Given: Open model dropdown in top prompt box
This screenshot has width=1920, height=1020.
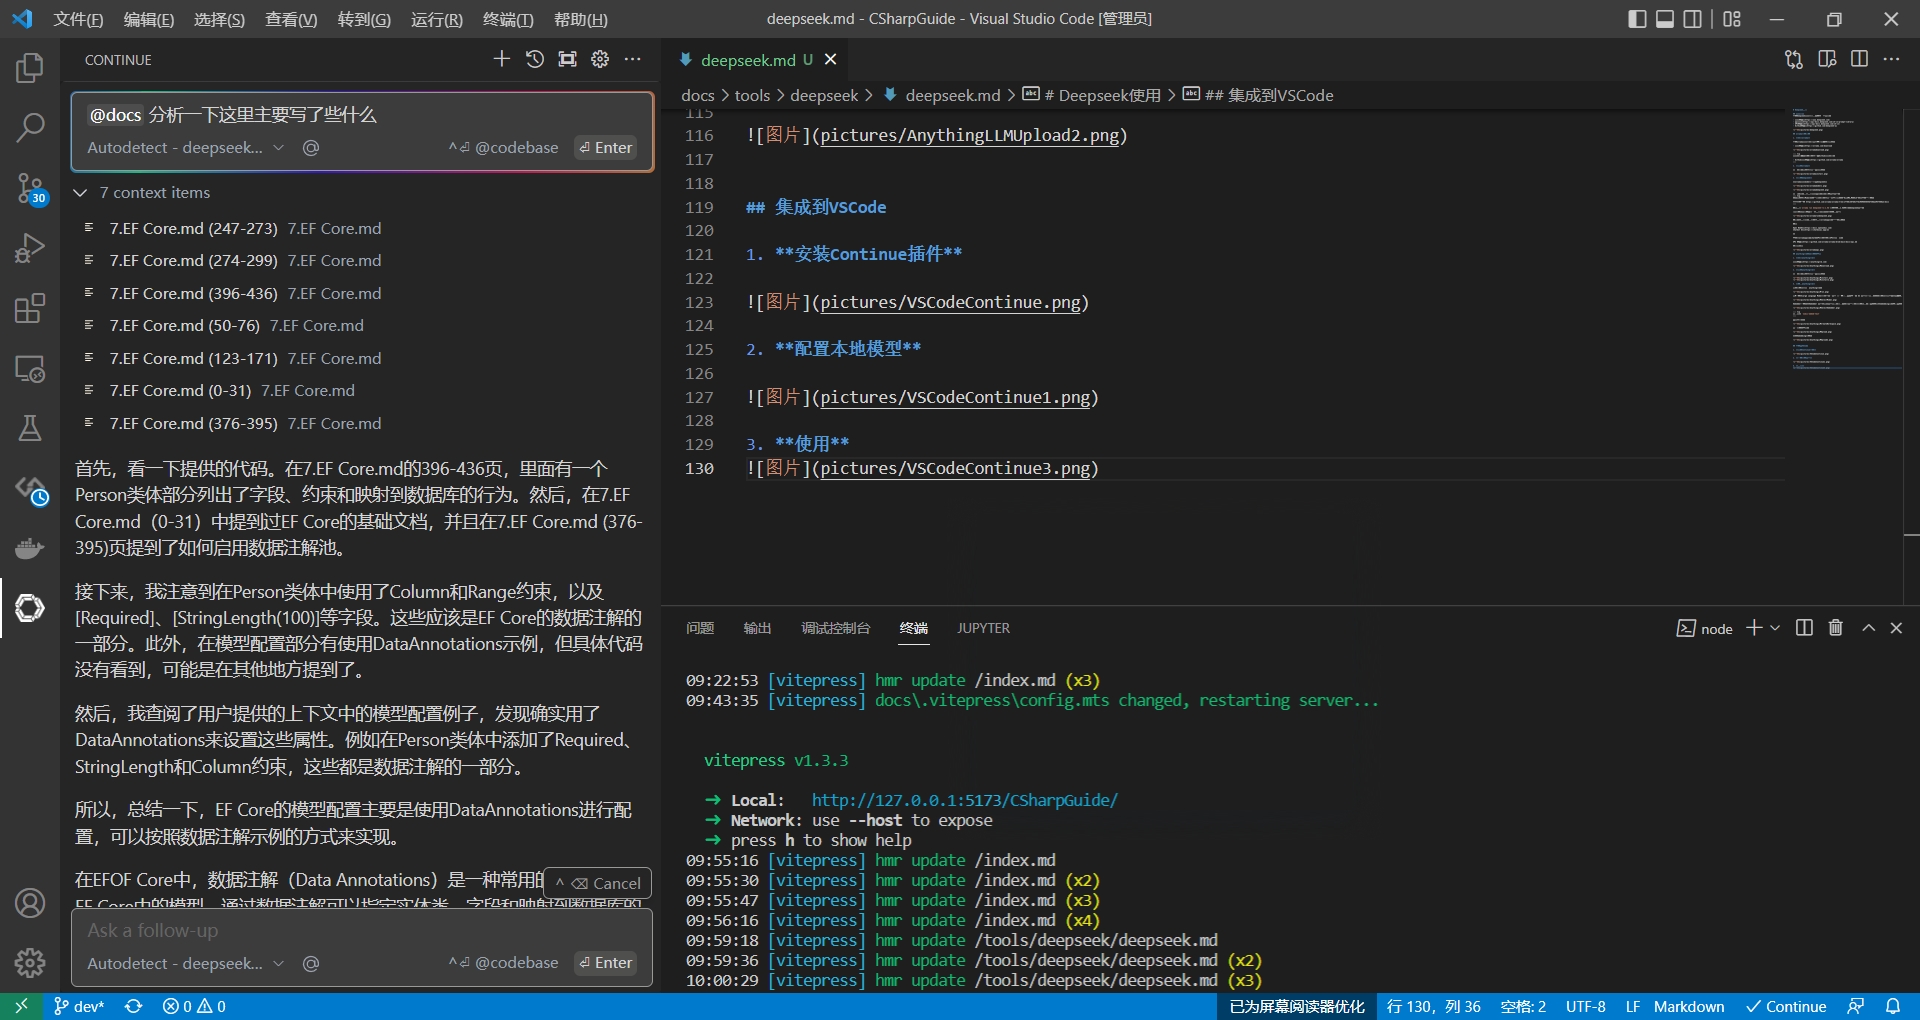Looking at the screenshot, I should click(185, 147).
